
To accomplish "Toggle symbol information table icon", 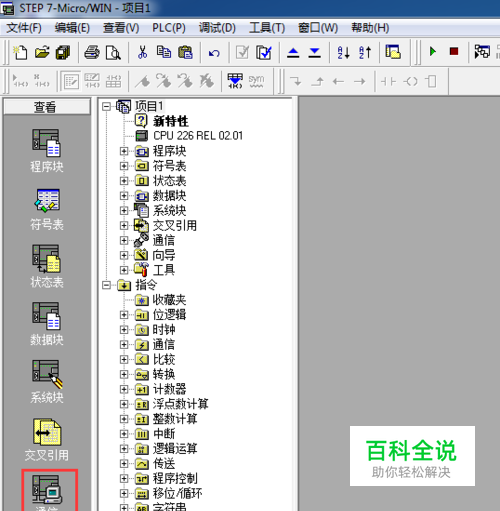I will pyautogui.click(x=235, y=81).
